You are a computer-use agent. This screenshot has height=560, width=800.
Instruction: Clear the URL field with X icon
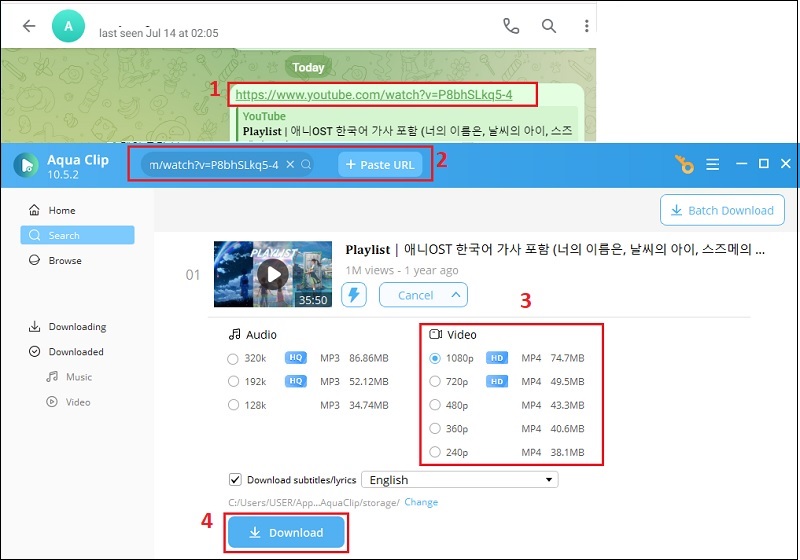290,164
